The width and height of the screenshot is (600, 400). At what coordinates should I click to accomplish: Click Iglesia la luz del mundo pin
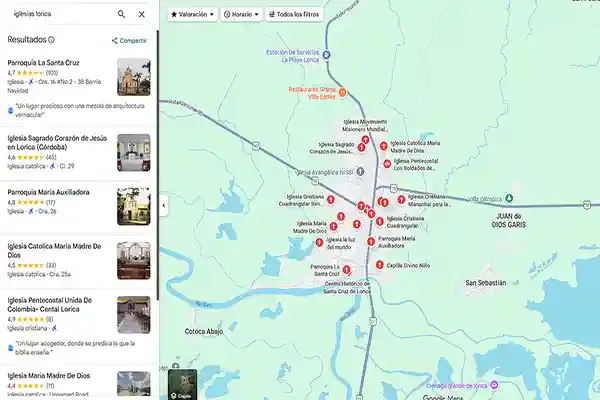coord(319,242)
